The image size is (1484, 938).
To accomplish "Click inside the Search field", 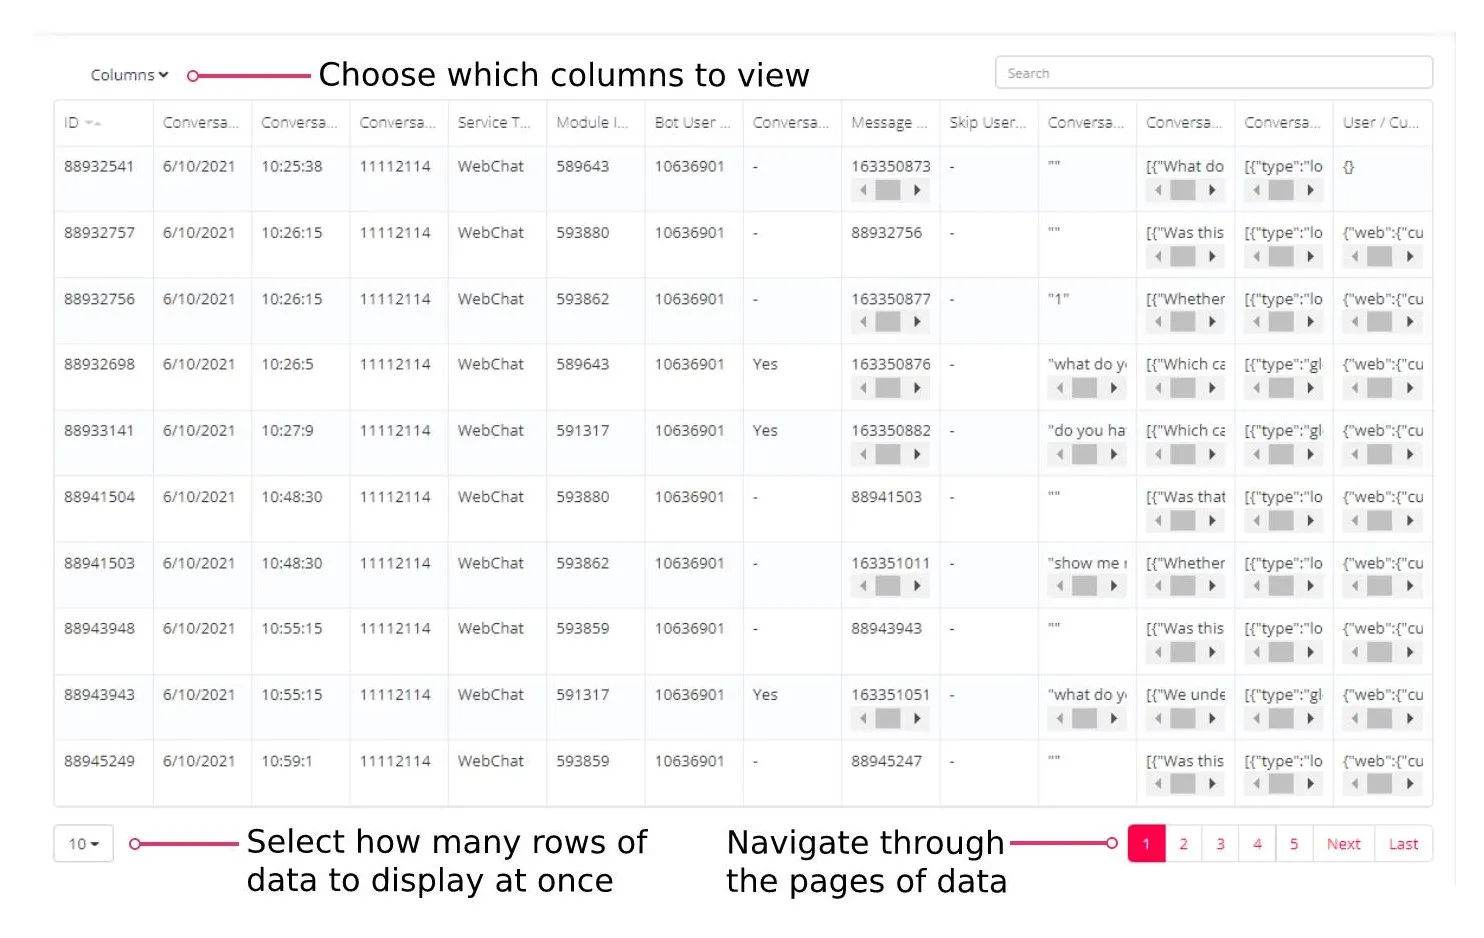I will pyautogui.click(x=1214, y=73).
